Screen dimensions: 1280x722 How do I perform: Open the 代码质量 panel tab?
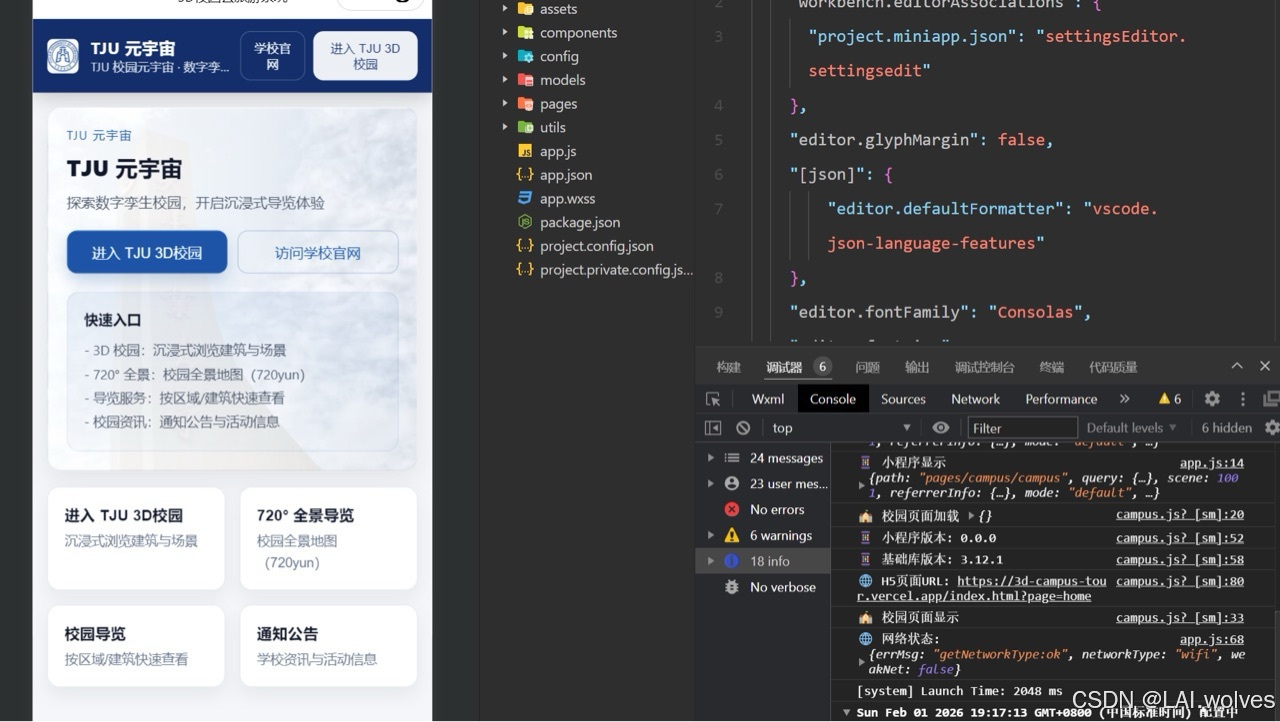[1113, 367]
